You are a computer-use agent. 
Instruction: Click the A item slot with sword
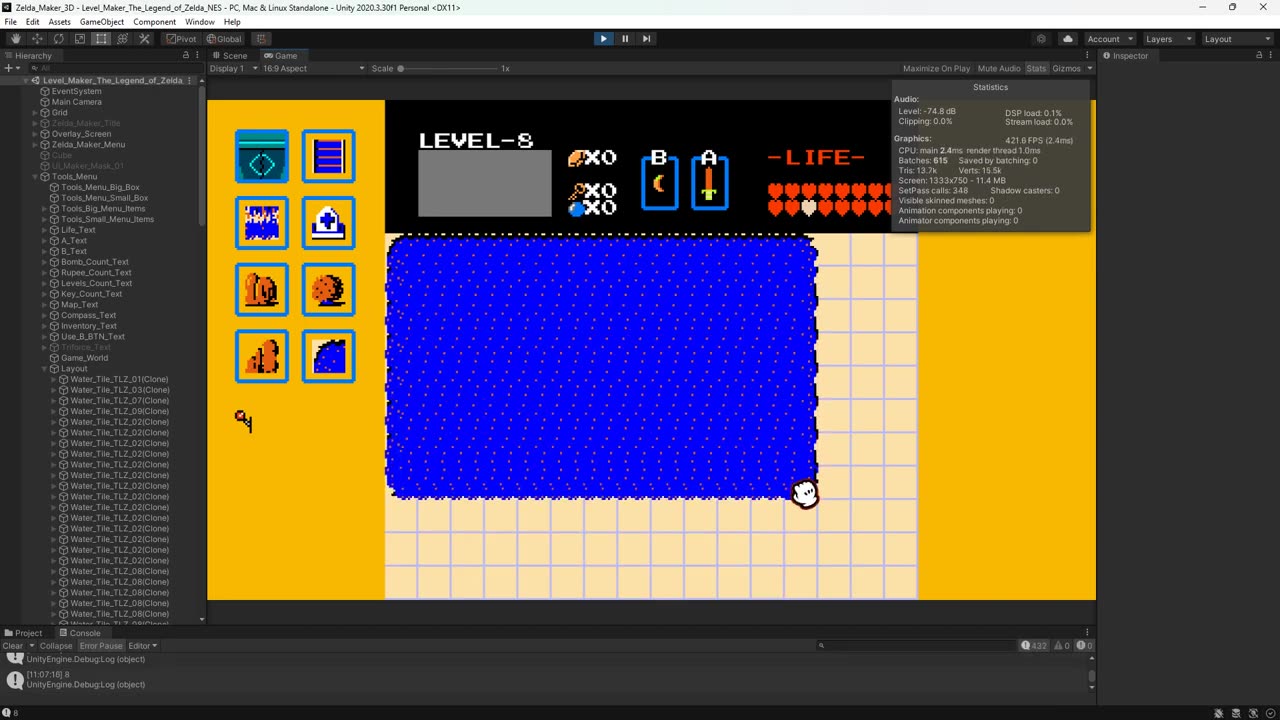pos(709,183)
